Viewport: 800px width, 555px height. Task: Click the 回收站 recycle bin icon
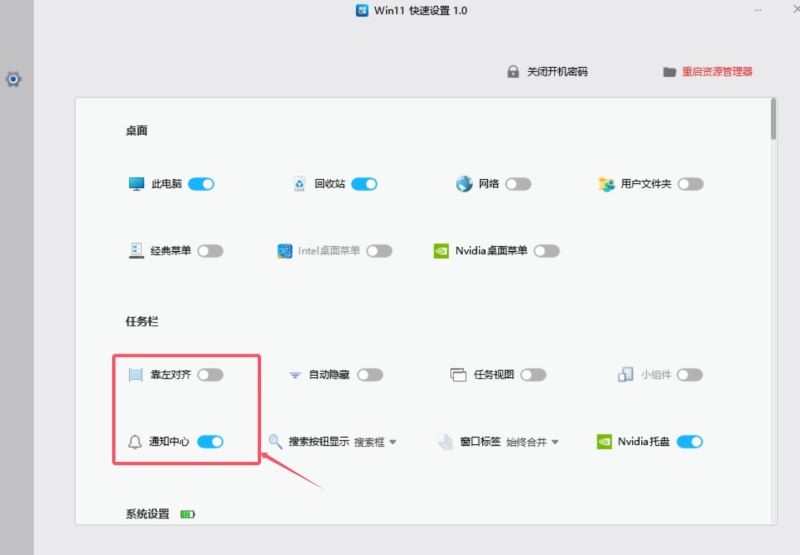299,184
